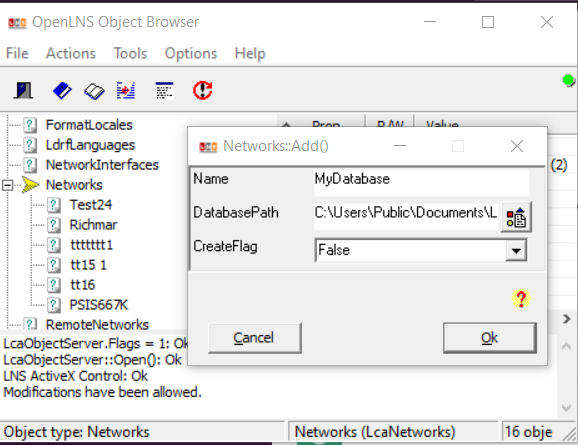Image resolution: width=578 pixels, height=445 pixels.
Task: Click the log panel scroll up arrow
Action: pyautogui.click(x=566, y=346)
